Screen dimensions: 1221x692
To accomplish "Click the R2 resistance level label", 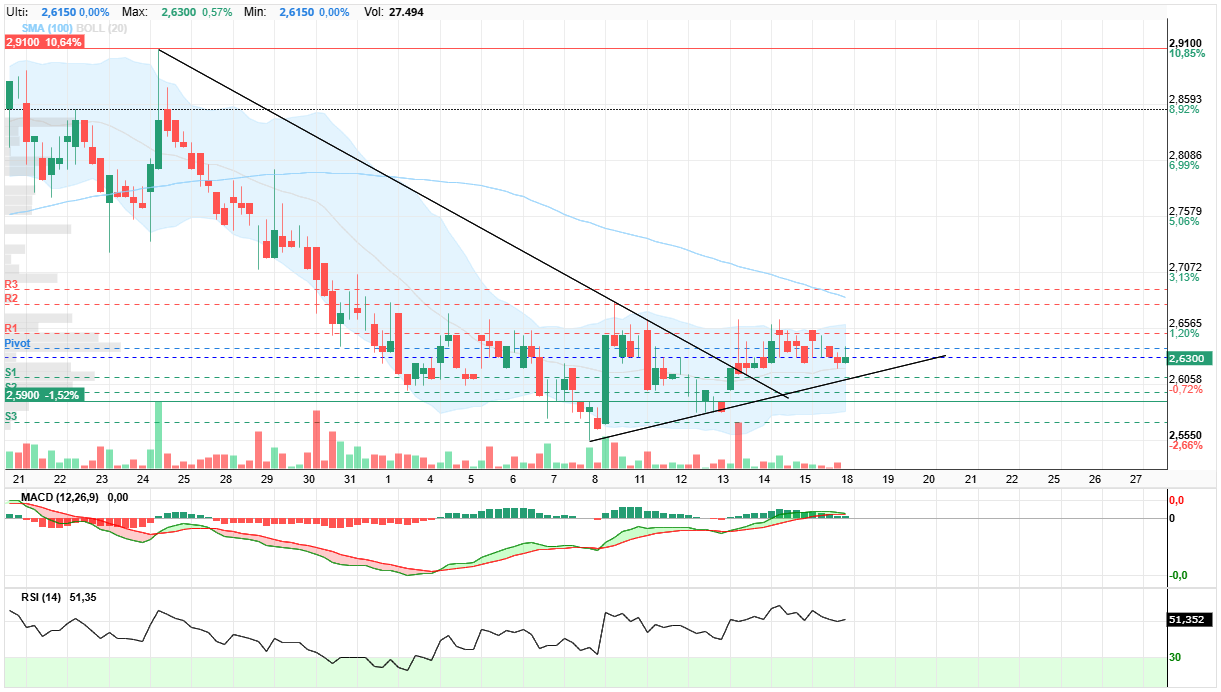I will click(11, 298).
